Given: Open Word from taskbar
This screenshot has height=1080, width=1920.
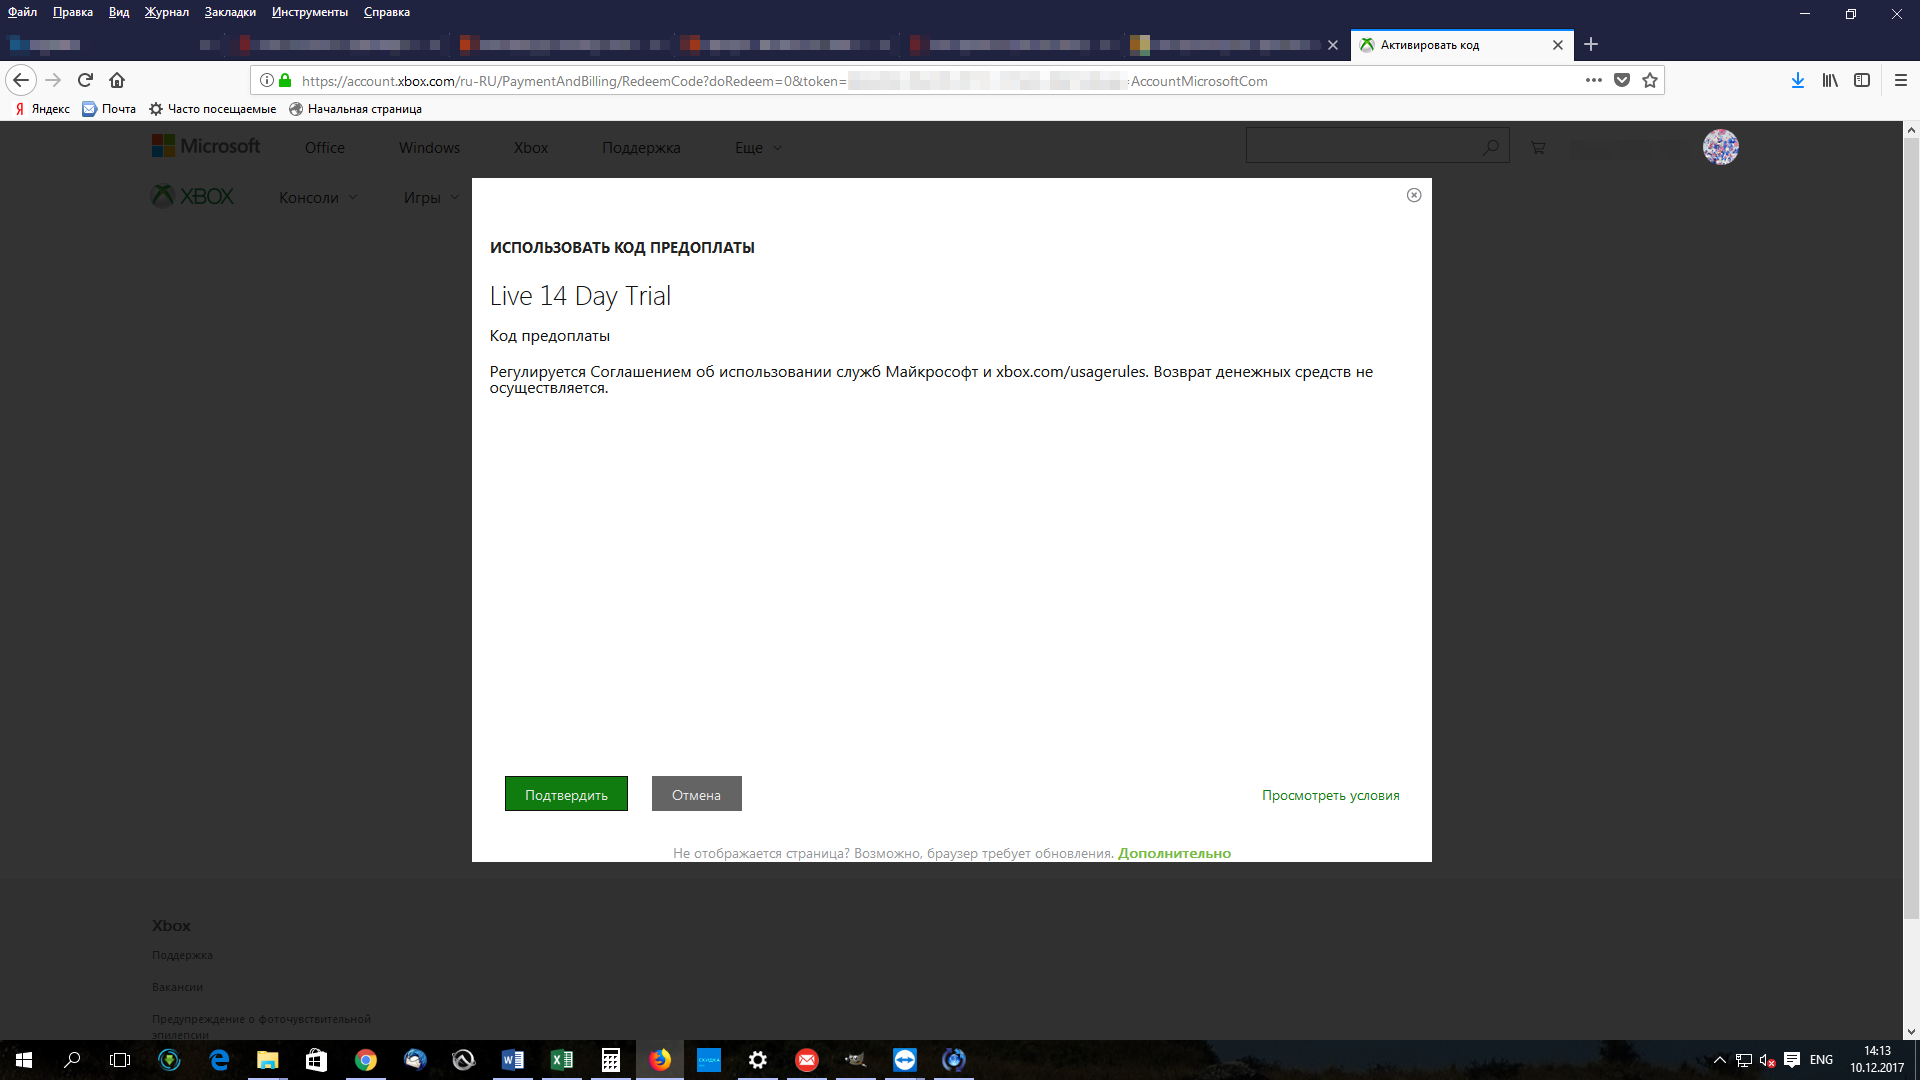Looking at the screenshot, I should click(513, 1060).
